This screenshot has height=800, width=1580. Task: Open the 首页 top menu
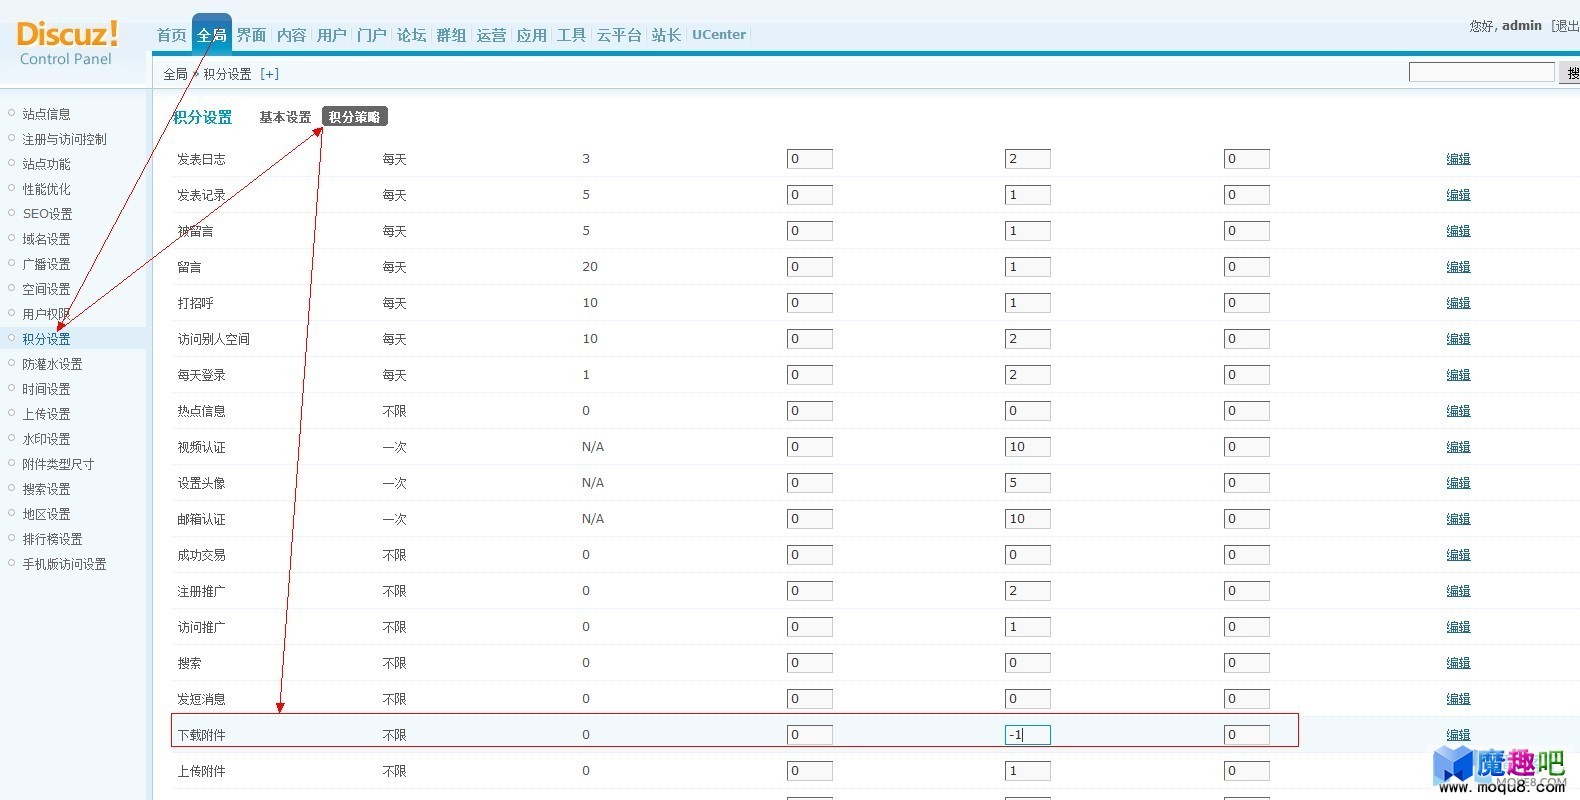pyautogui.click(x=171, y=35)
